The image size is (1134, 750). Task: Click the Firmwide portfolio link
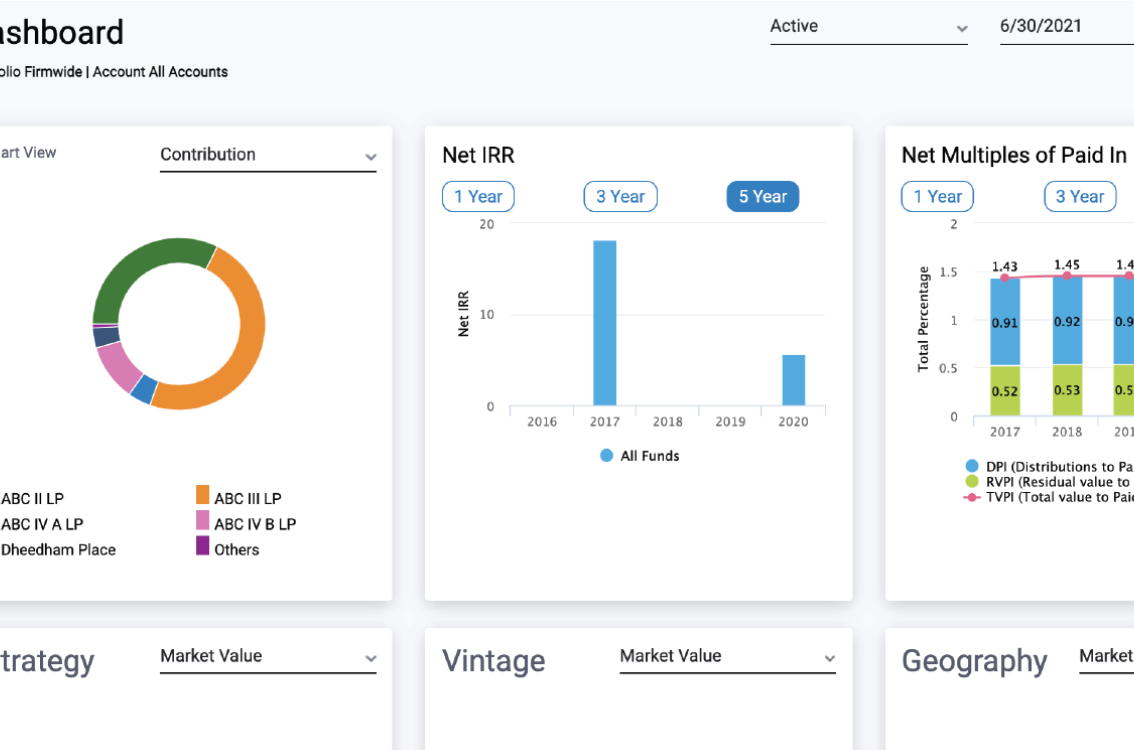[52, 72]
